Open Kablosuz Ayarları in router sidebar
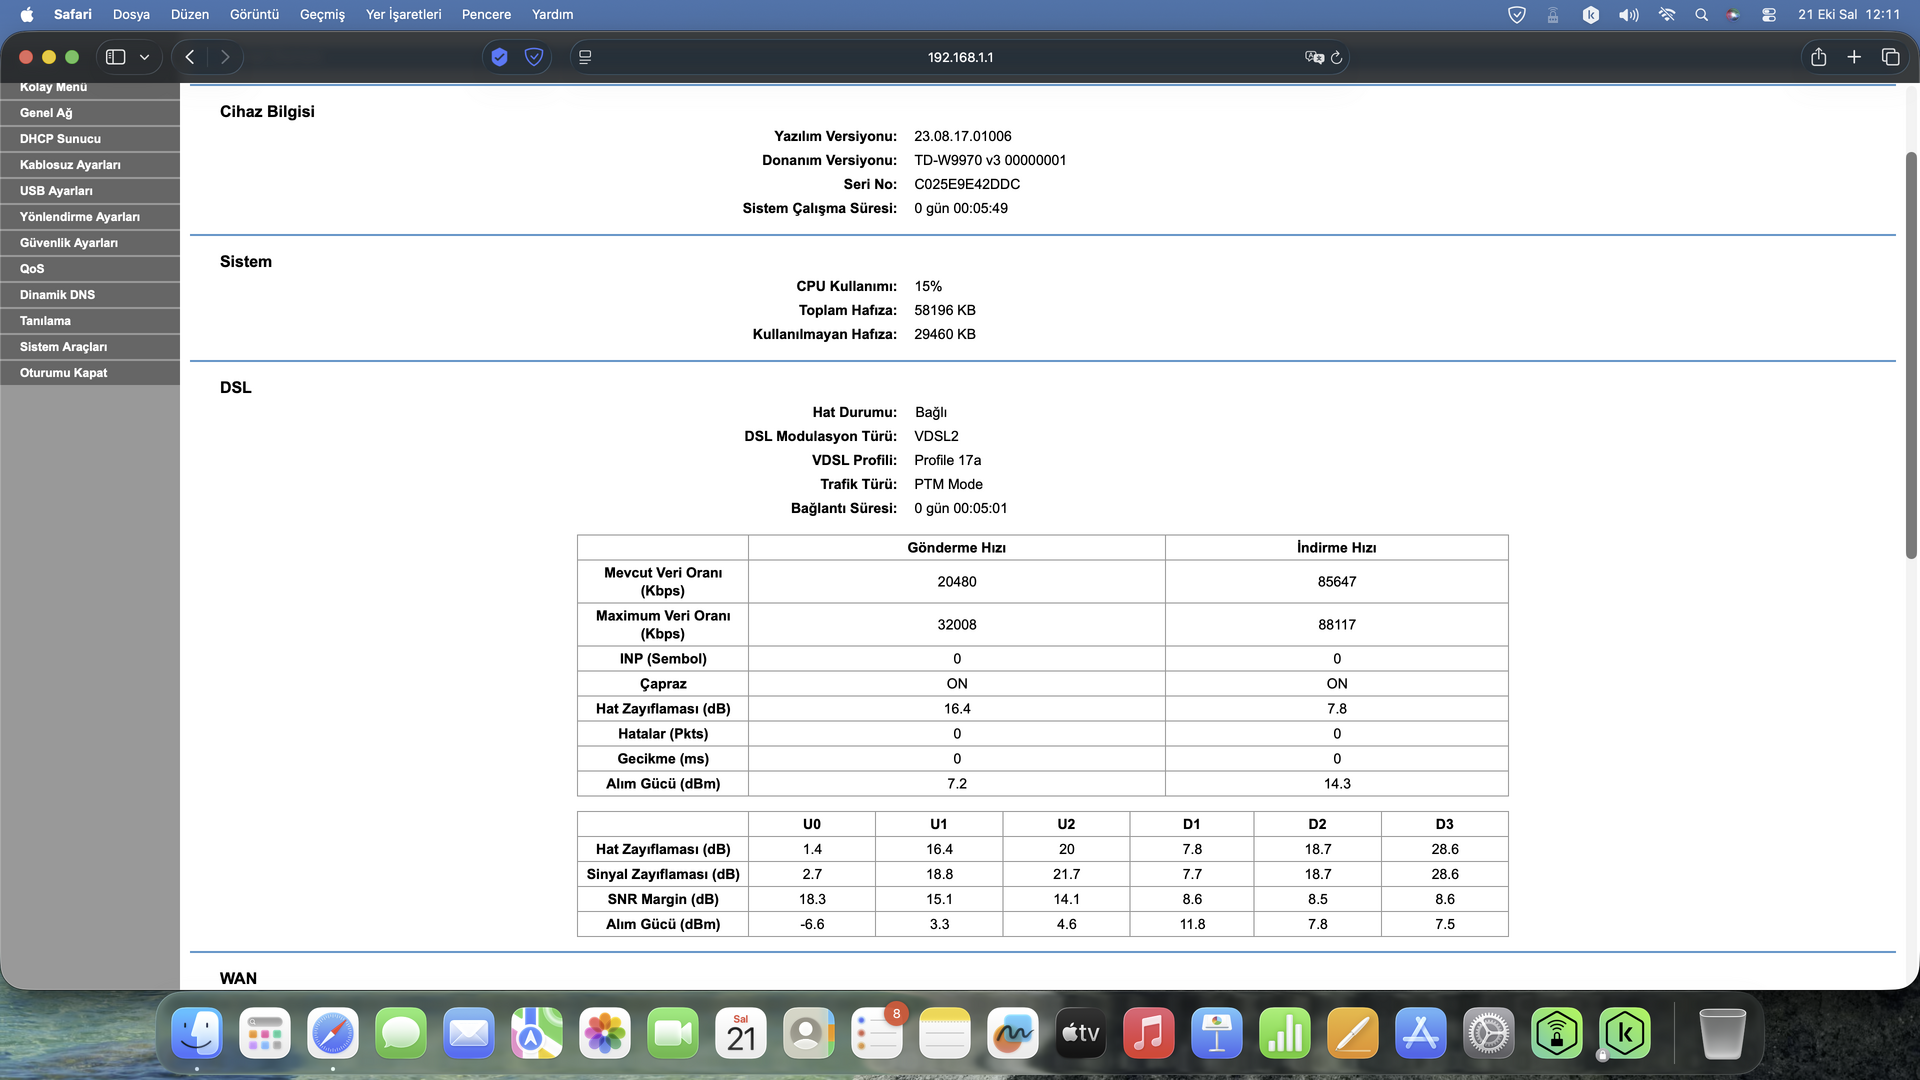Screen dimensions: 1920x1080 (x=70, y=165)
